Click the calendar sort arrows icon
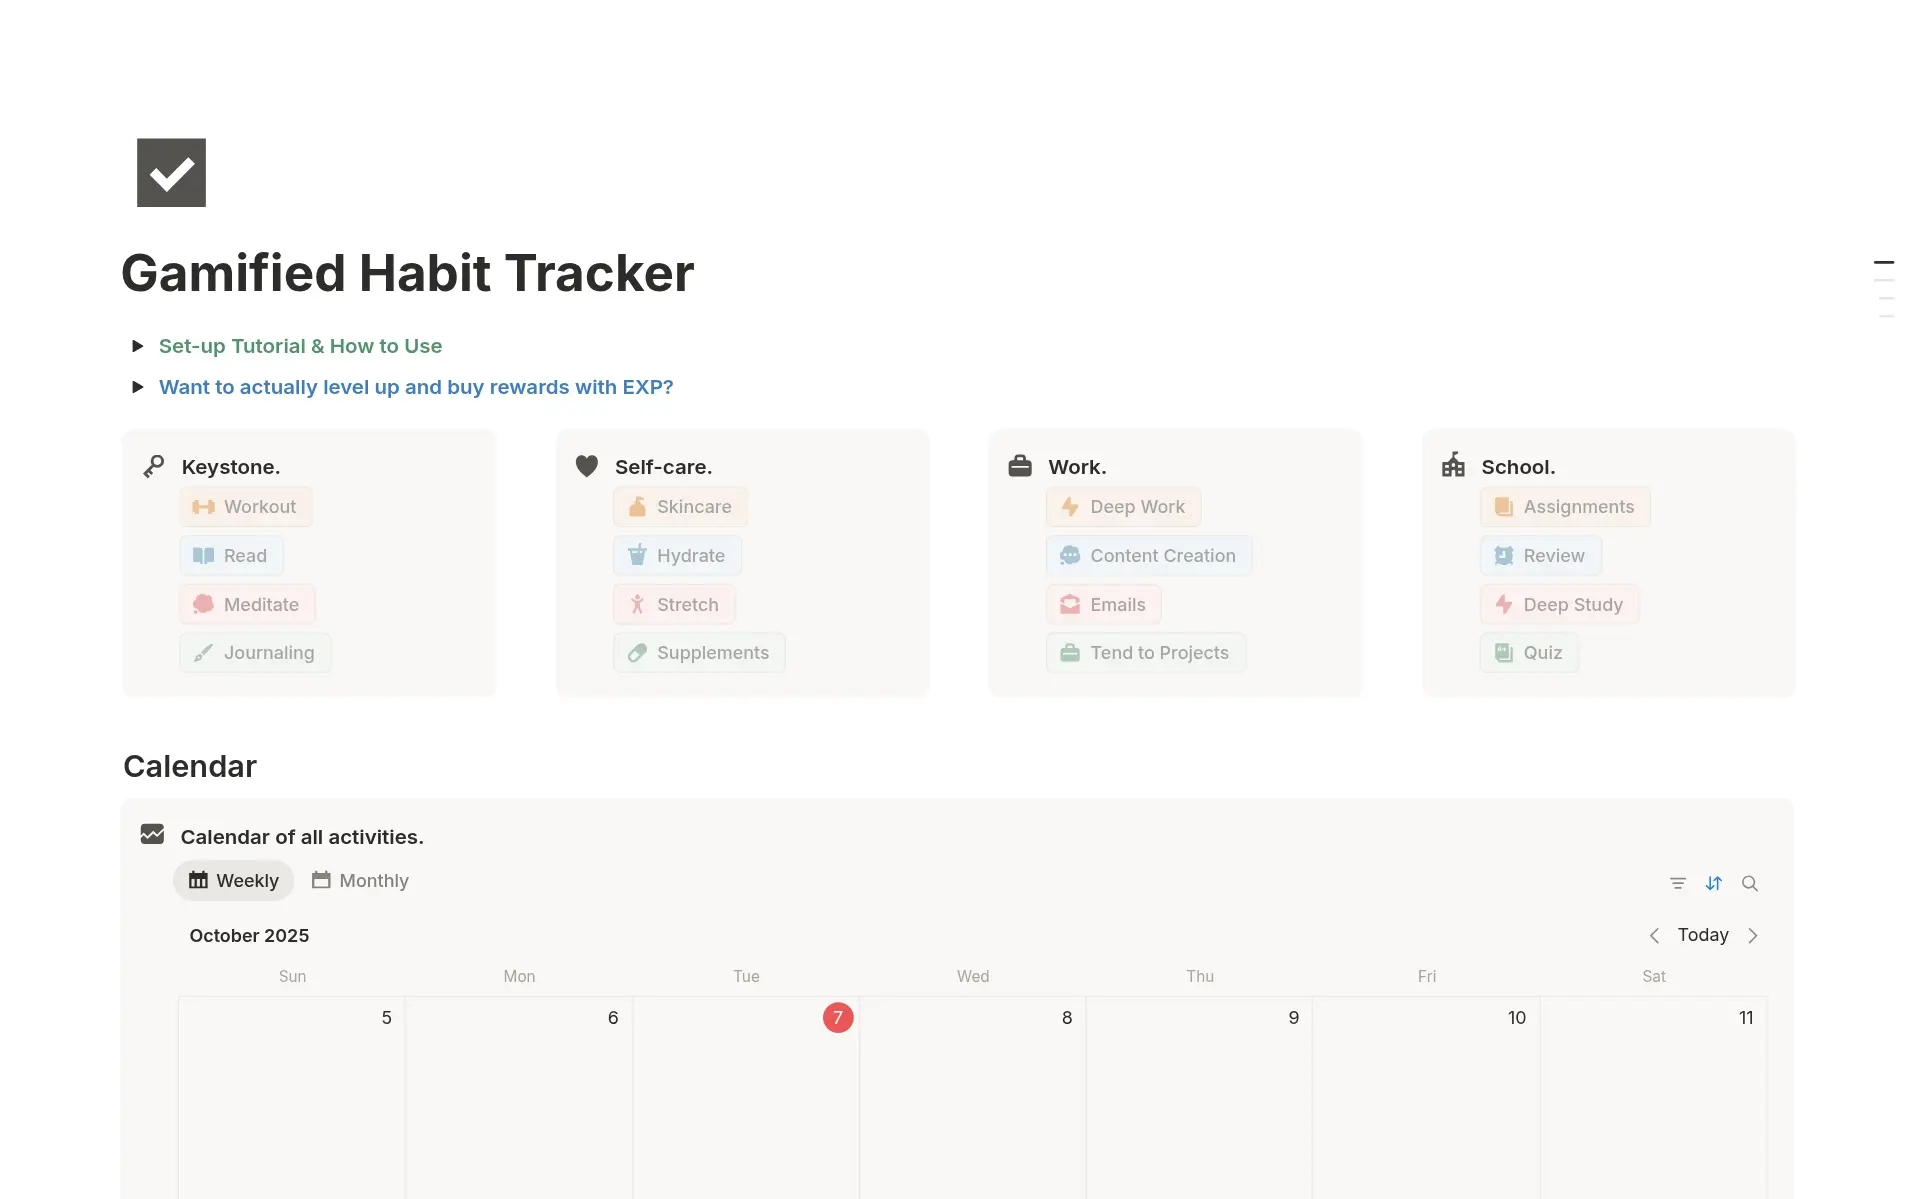The width and height of the screenshot is (1920, 1199). [1714, 883]
